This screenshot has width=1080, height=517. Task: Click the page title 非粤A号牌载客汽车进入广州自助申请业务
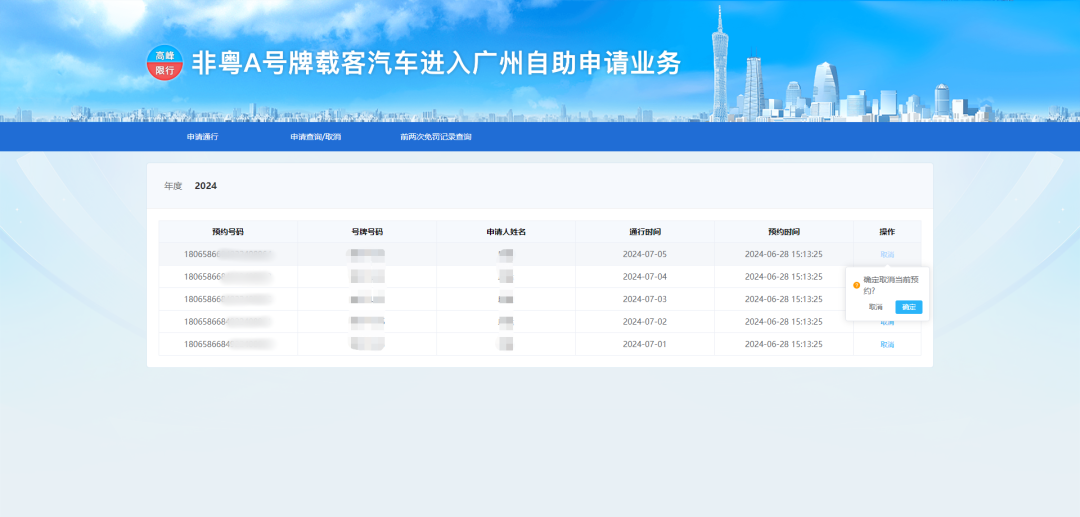(x=436, y=63)
